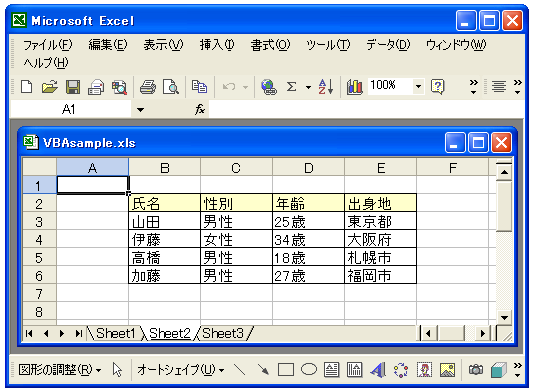This screenshot has height=392, width=533.
Task: Click vertical scrollbar up arrow
Action: pos(504,172)
